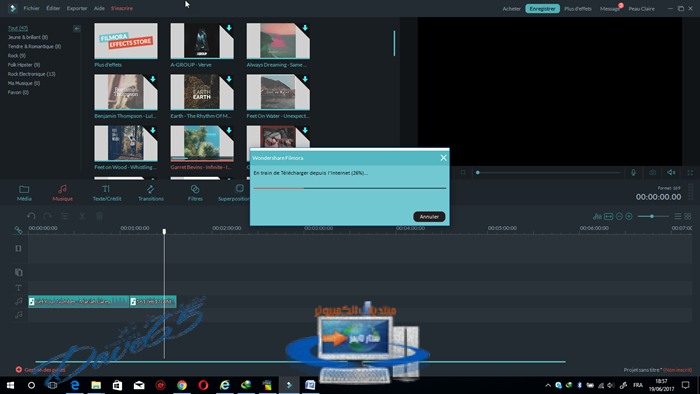
Task: Click the Acheter button
Action: (x=512, y=8)
